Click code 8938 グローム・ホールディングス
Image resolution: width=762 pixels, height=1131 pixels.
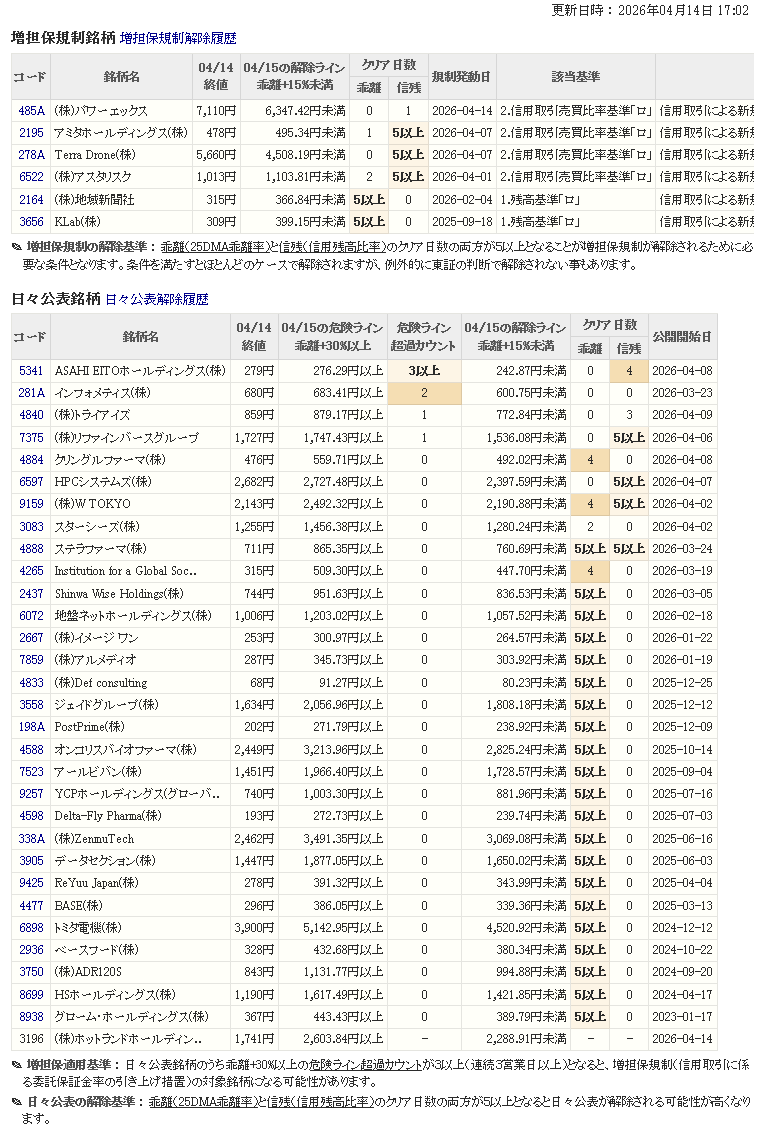(x=31, y=1017)
